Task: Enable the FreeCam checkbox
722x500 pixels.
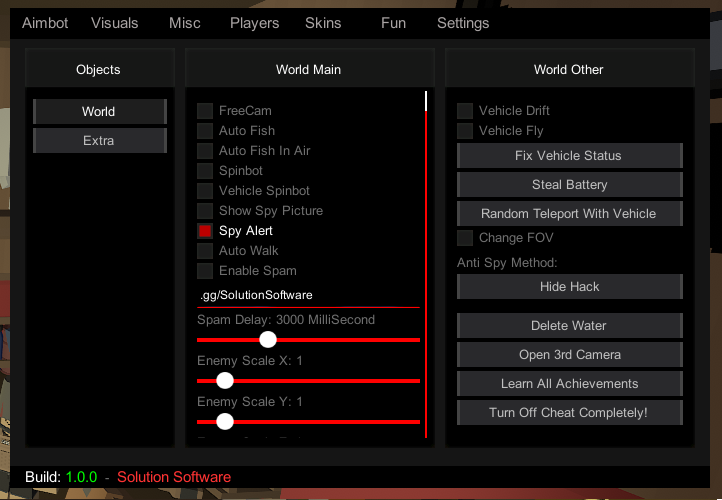Action: click(x=205, y=111)
